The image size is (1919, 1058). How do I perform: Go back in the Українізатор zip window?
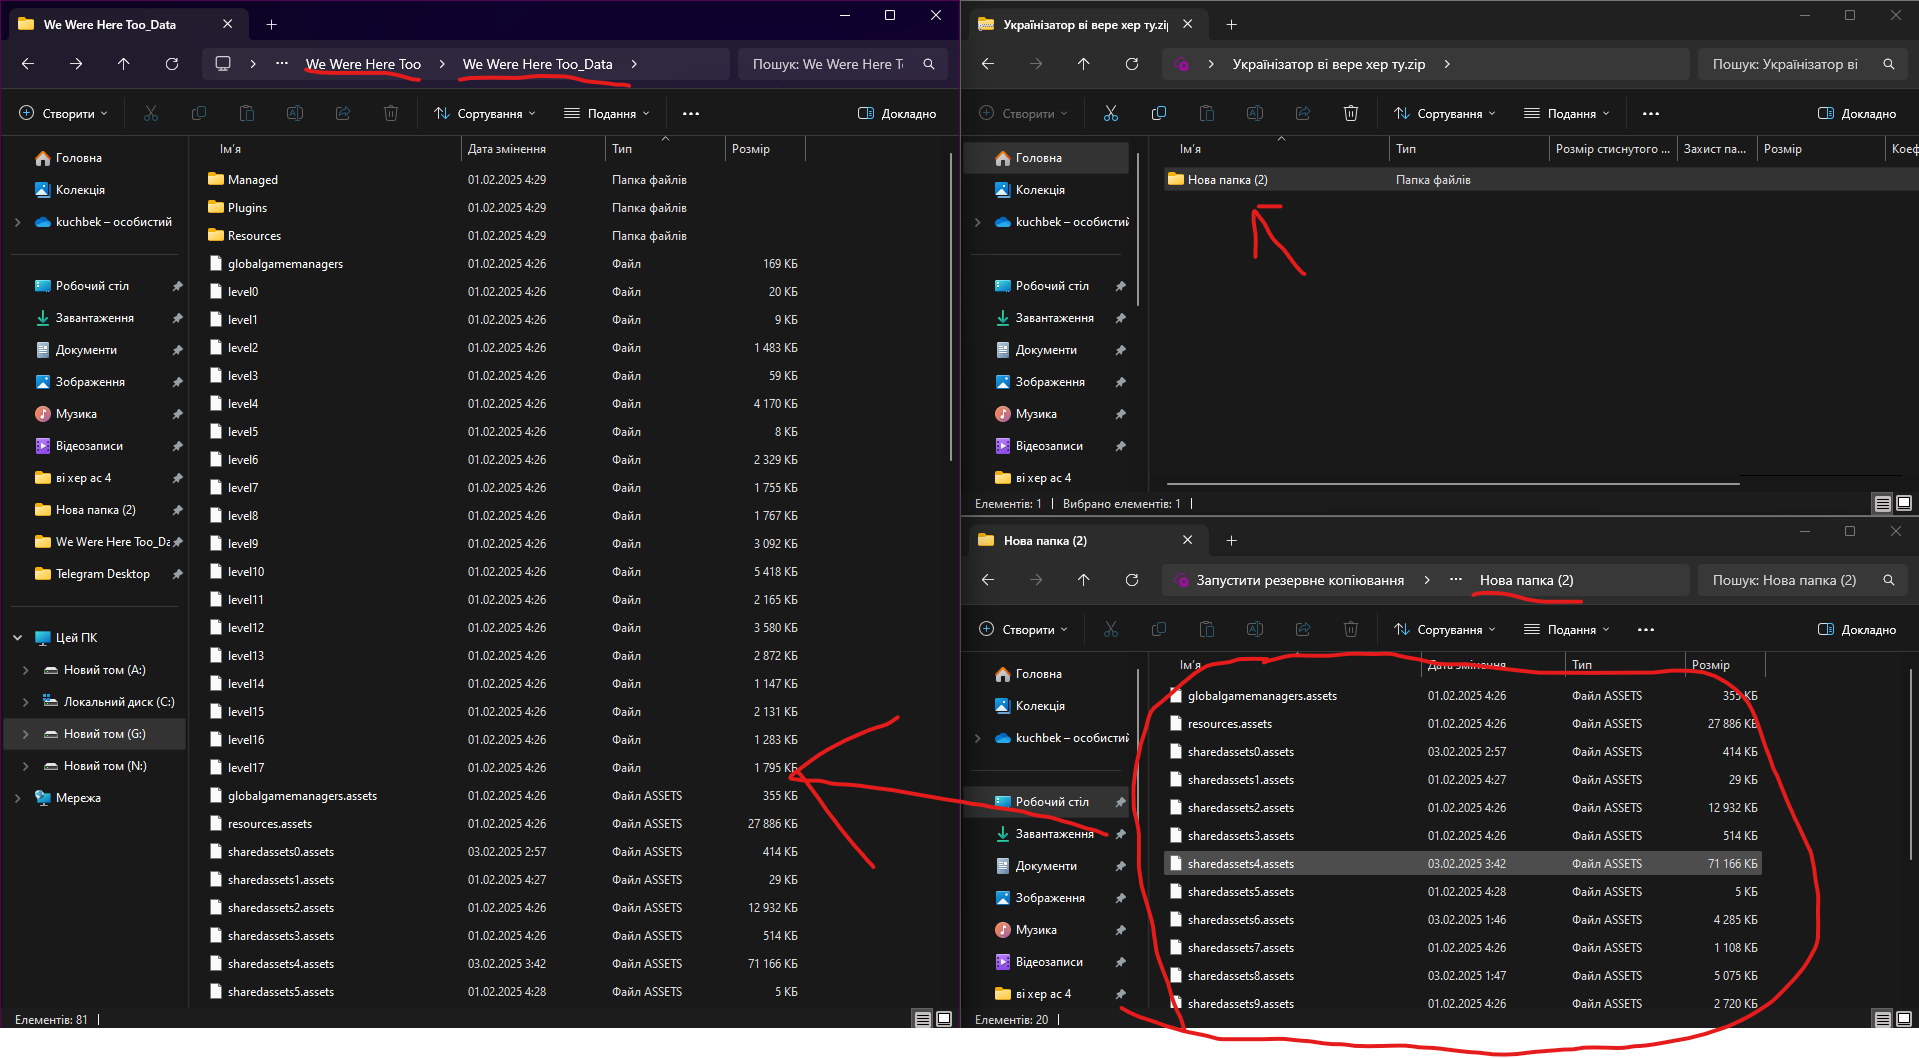point(988,64)
